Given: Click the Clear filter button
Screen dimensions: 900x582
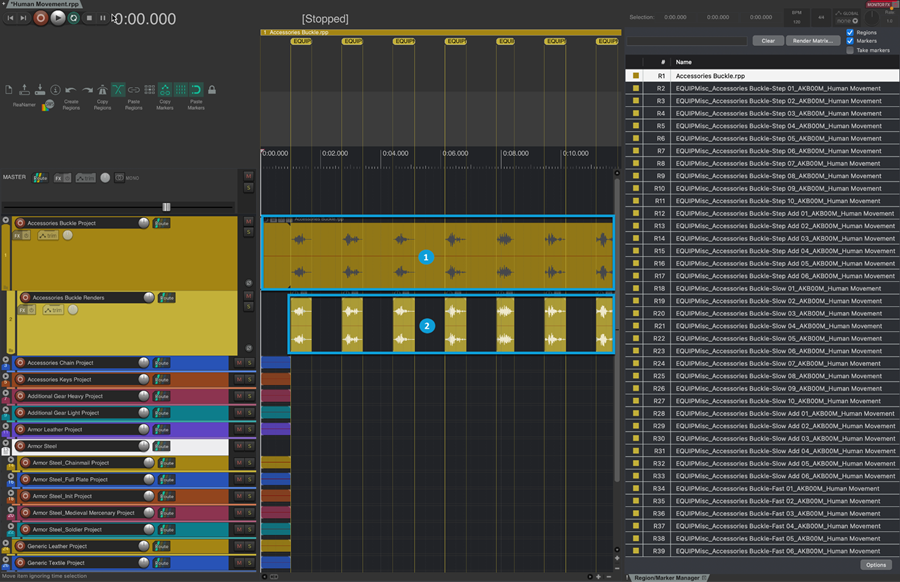Looking at the screenshot, I should click(766, 41).
